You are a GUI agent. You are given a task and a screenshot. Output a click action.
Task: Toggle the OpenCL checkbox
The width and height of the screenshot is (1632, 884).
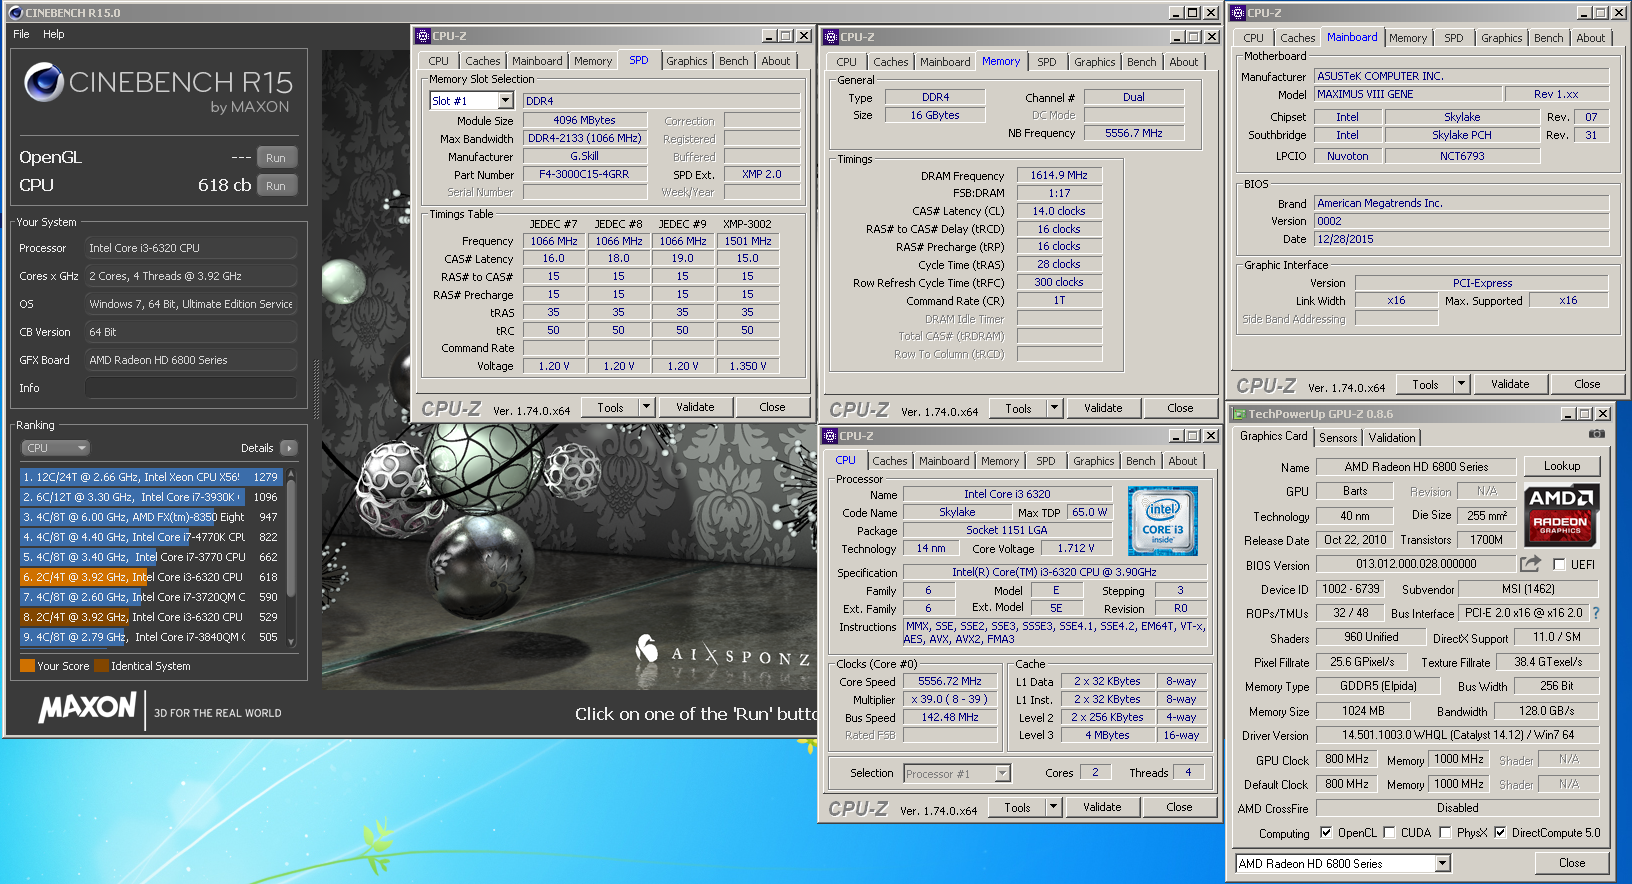point(1326,833)
